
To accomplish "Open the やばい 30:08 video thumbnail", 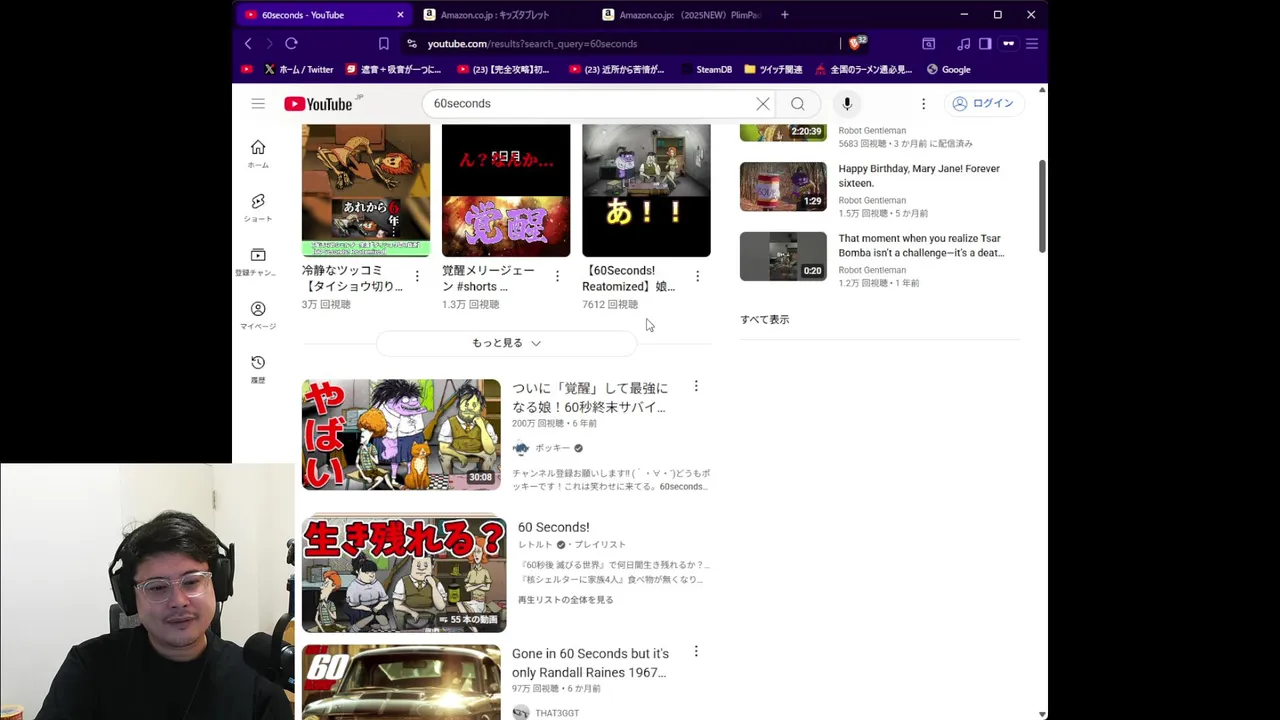I will [401, 434].
